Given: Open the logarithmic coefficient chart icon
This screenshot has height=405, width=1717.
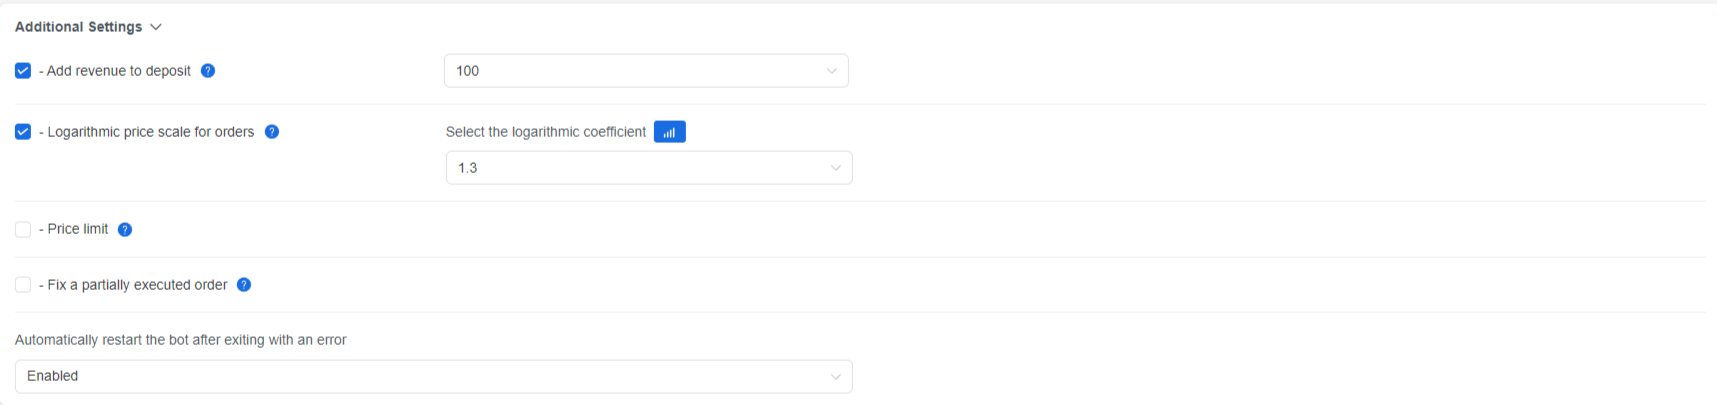Looking at the screenshot, I should tap(669, 132).
